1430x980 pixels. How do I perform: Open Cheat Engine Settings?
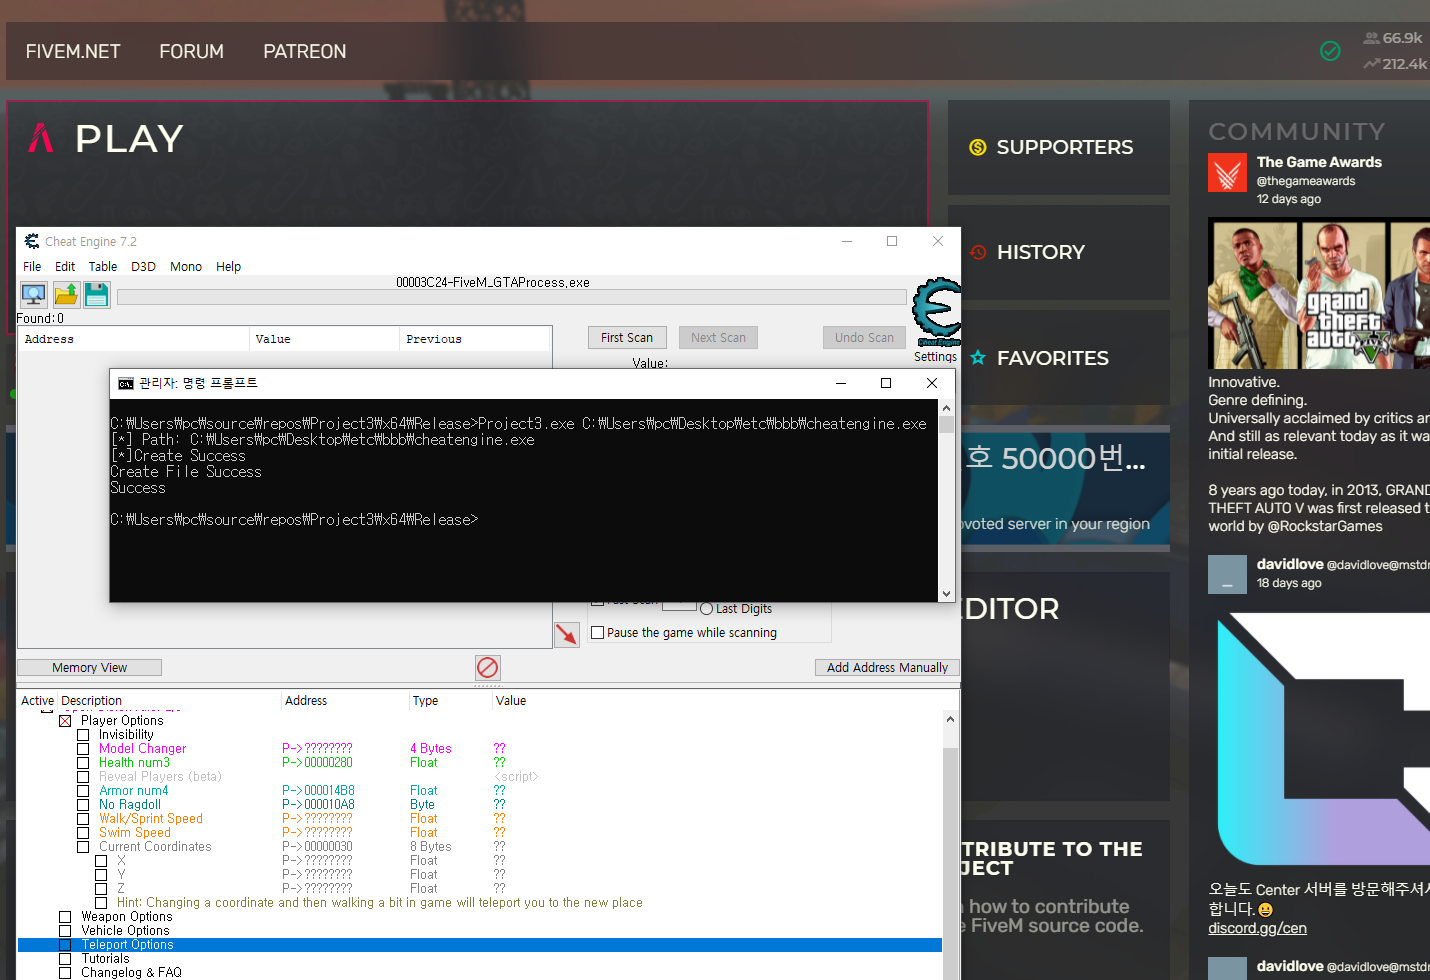[x=935, y=357]
